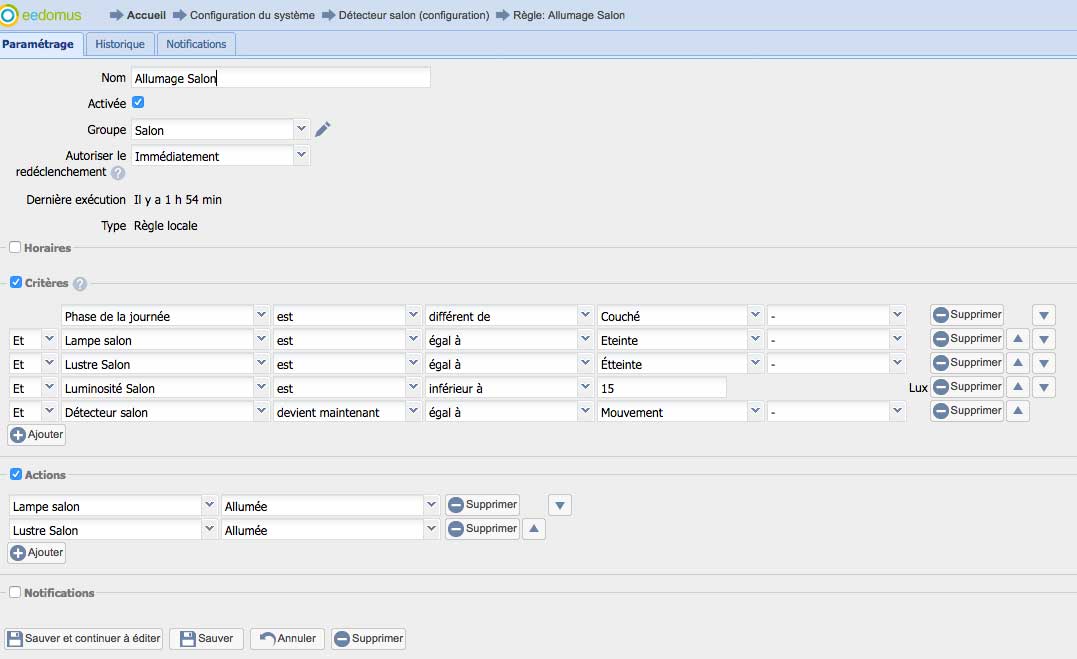The width and height of the screenshot is (1077, 659).
Task: Delete the Phase de la journée criterion
Action: point(967,315)
